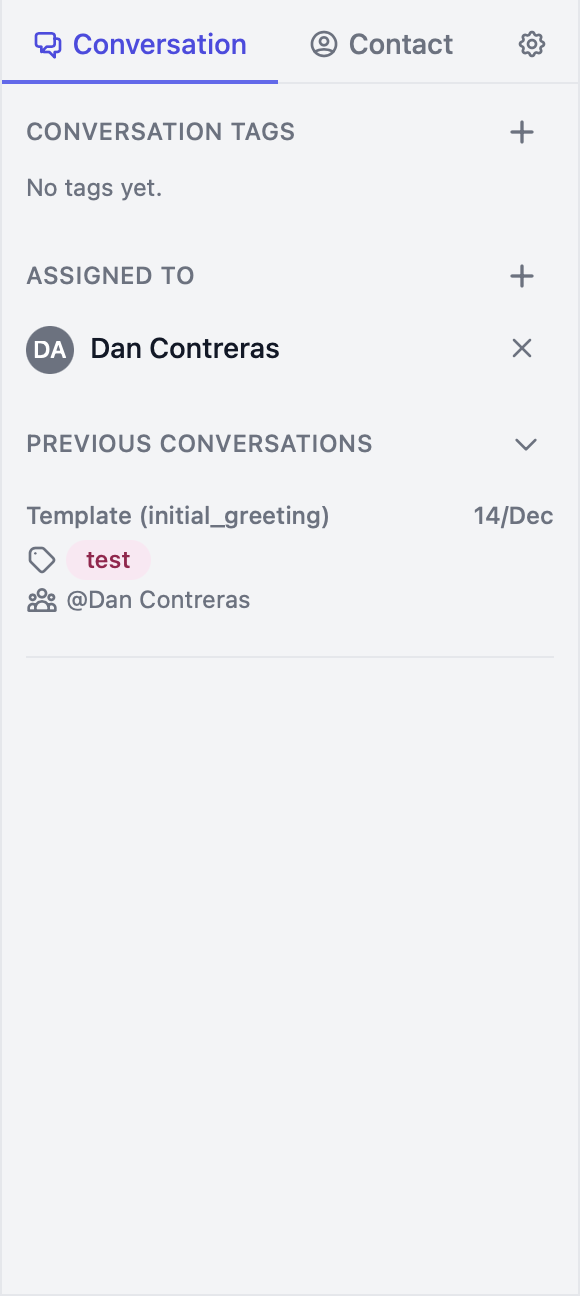Select the pink test tag pill
The height and width of the screenshot is (1296, 580).
[108, 560]
